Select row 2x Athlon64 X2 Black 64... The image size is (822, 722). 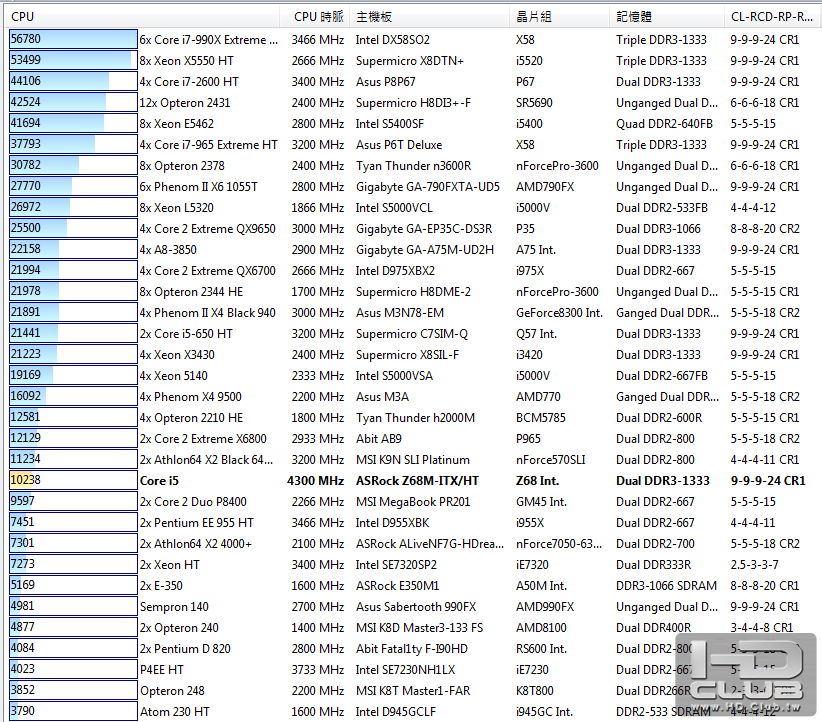coord(414,459)
